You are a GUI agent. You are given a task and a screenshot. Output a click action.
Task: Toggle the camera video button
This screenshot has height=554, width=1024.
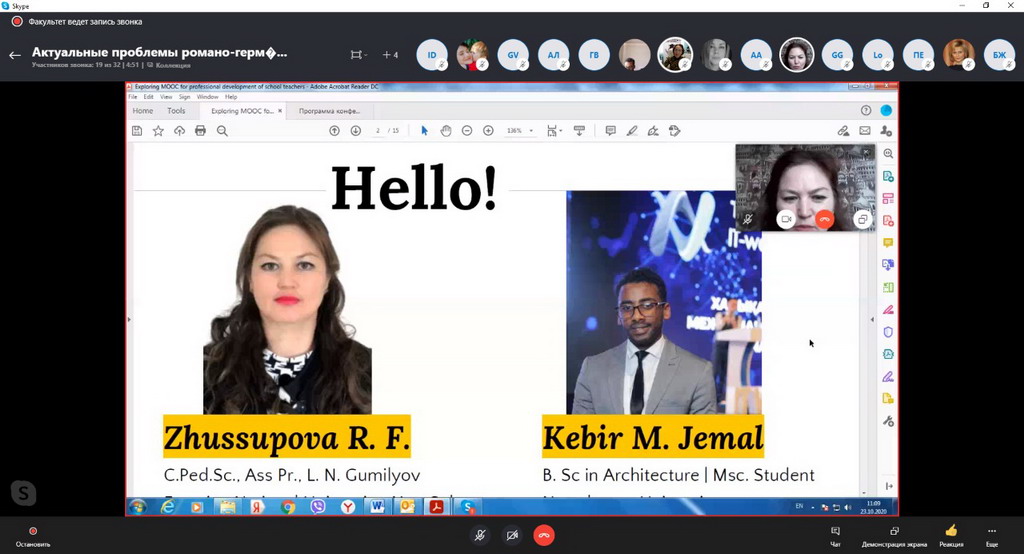pyautogui.click(x=512, y=535)
